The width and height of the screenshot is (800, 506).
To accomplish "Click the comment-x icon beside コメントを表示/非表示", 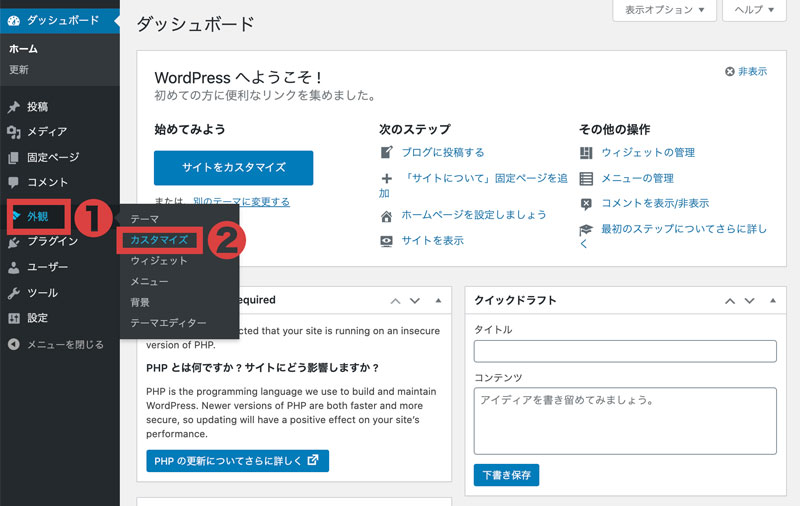I will point(586,204).
